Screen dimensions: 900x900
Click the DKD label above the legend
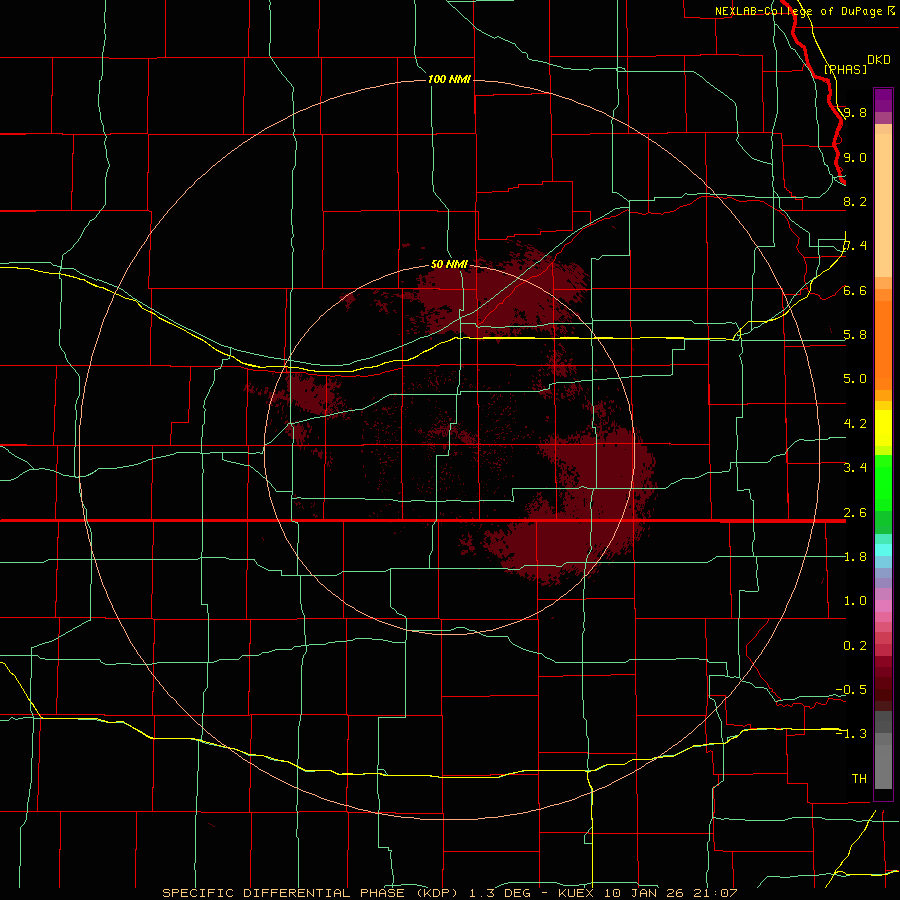tap(878, 60)
